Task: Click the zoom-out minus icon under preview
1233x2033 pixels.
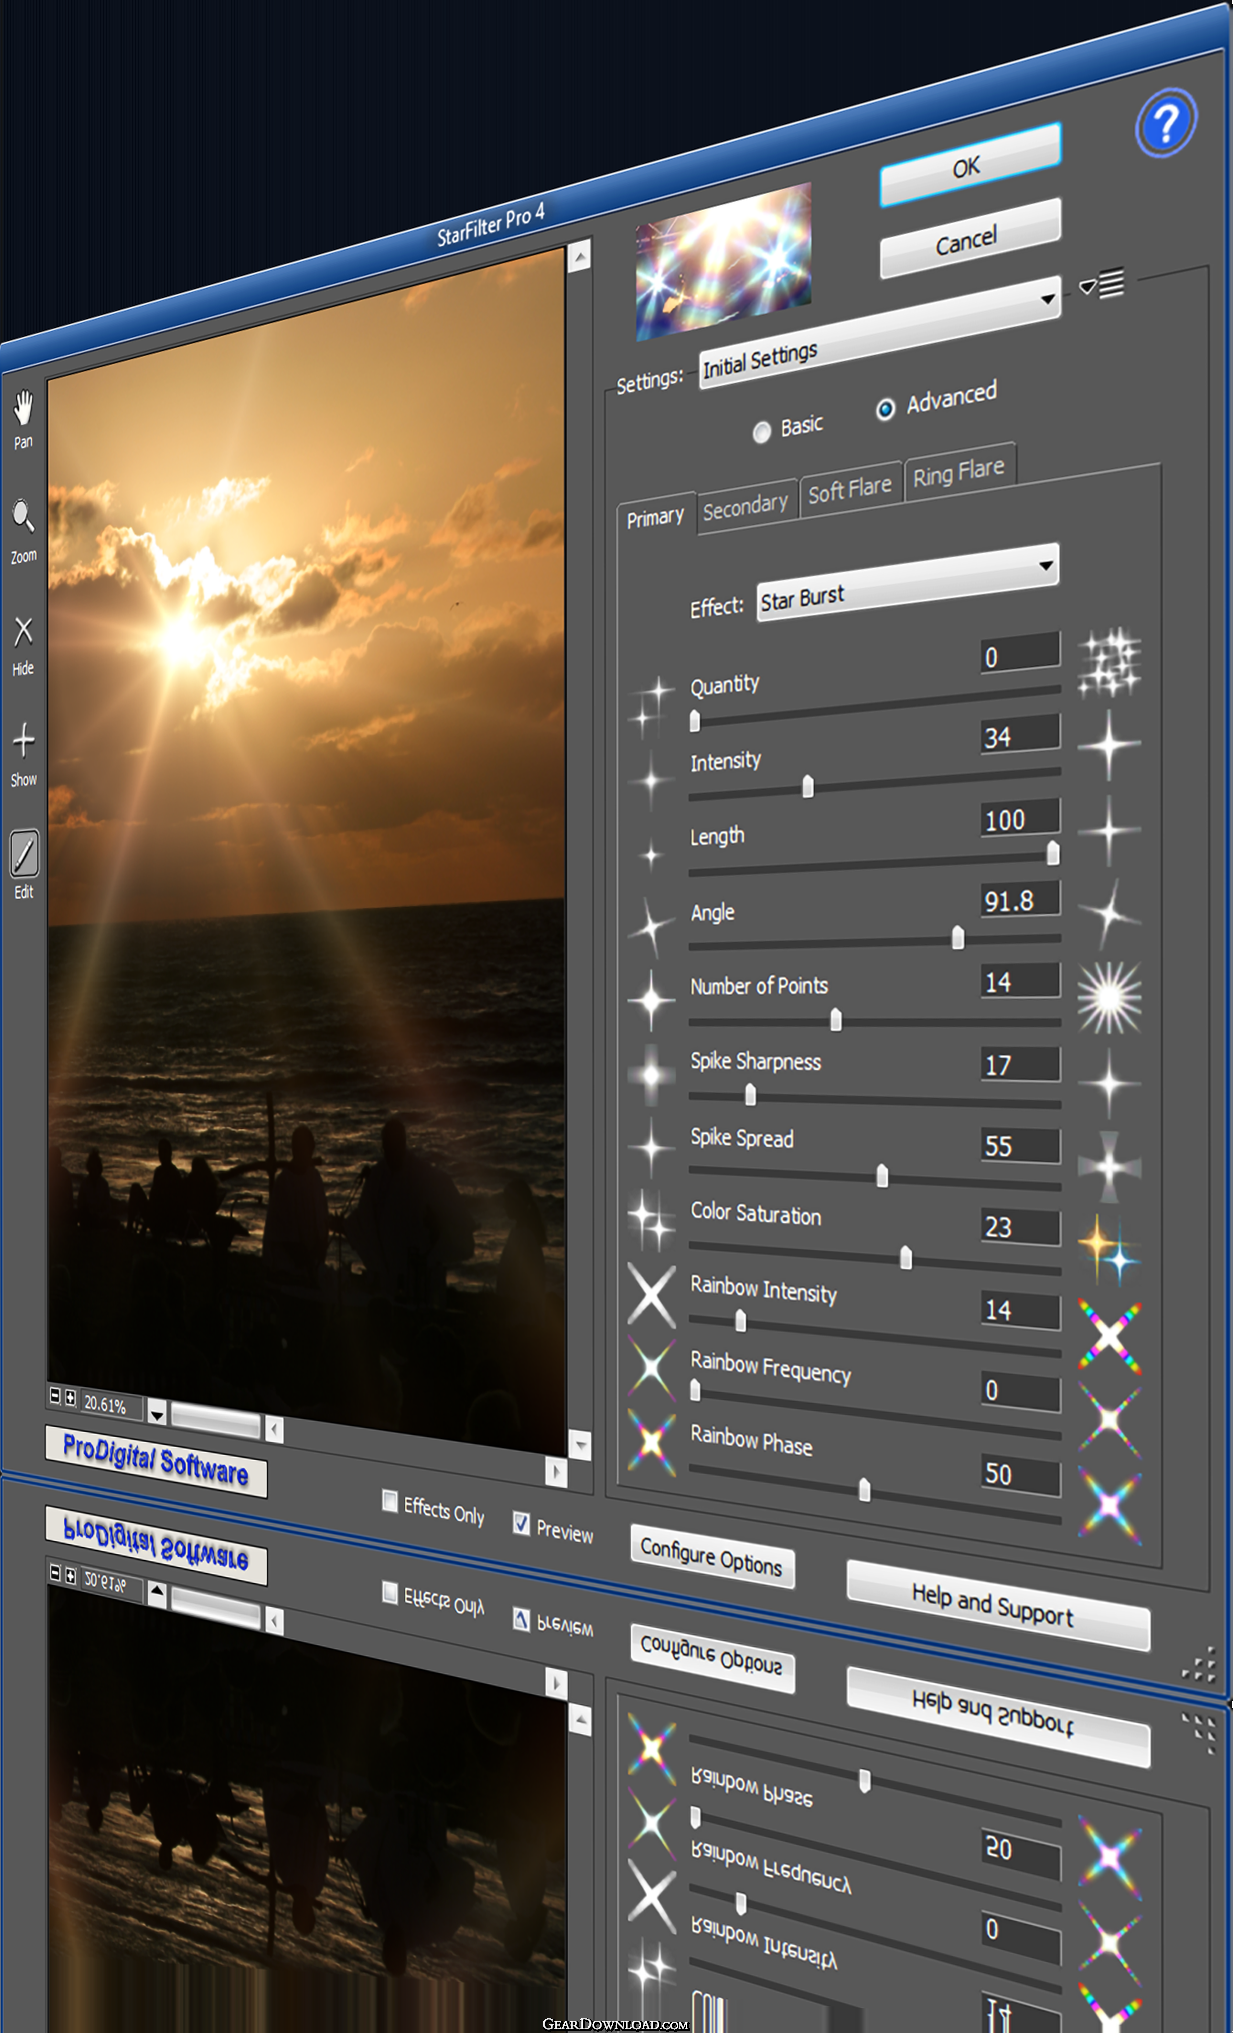Action: click(x=55, y=1395)
